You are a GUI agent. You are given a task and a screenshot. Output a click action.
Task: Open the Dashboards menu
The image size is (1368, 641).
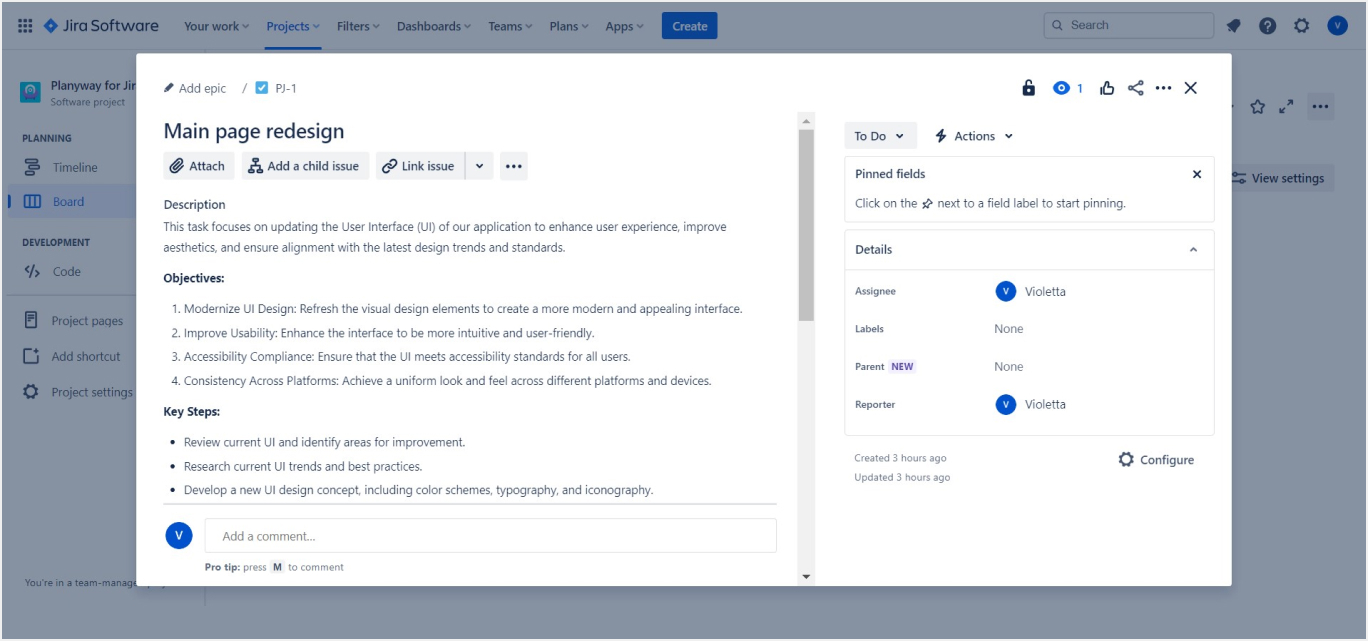pyautogui.click(x=435, y=26)
